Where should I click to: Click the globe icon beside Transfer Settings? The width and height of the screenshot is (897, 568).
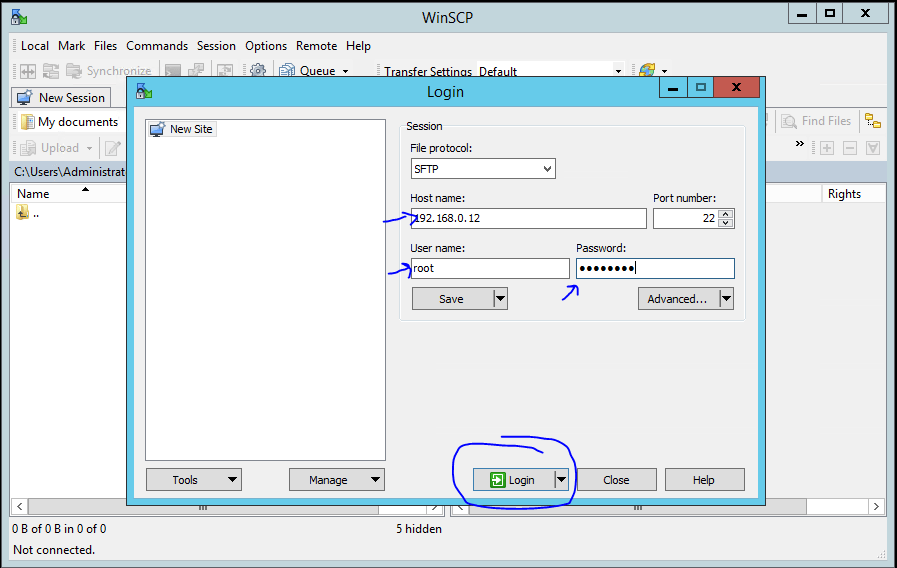[646, 71]
